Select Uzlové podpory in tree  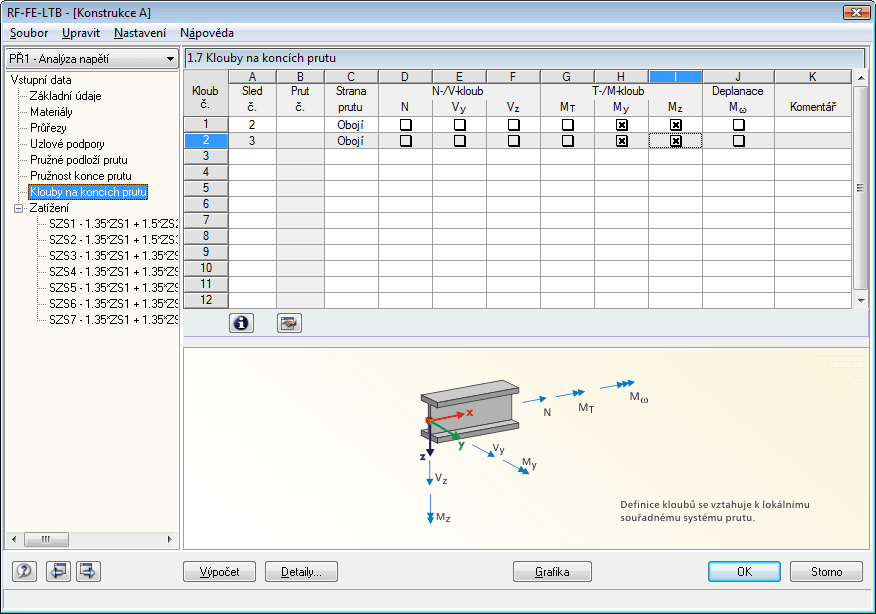67,144
